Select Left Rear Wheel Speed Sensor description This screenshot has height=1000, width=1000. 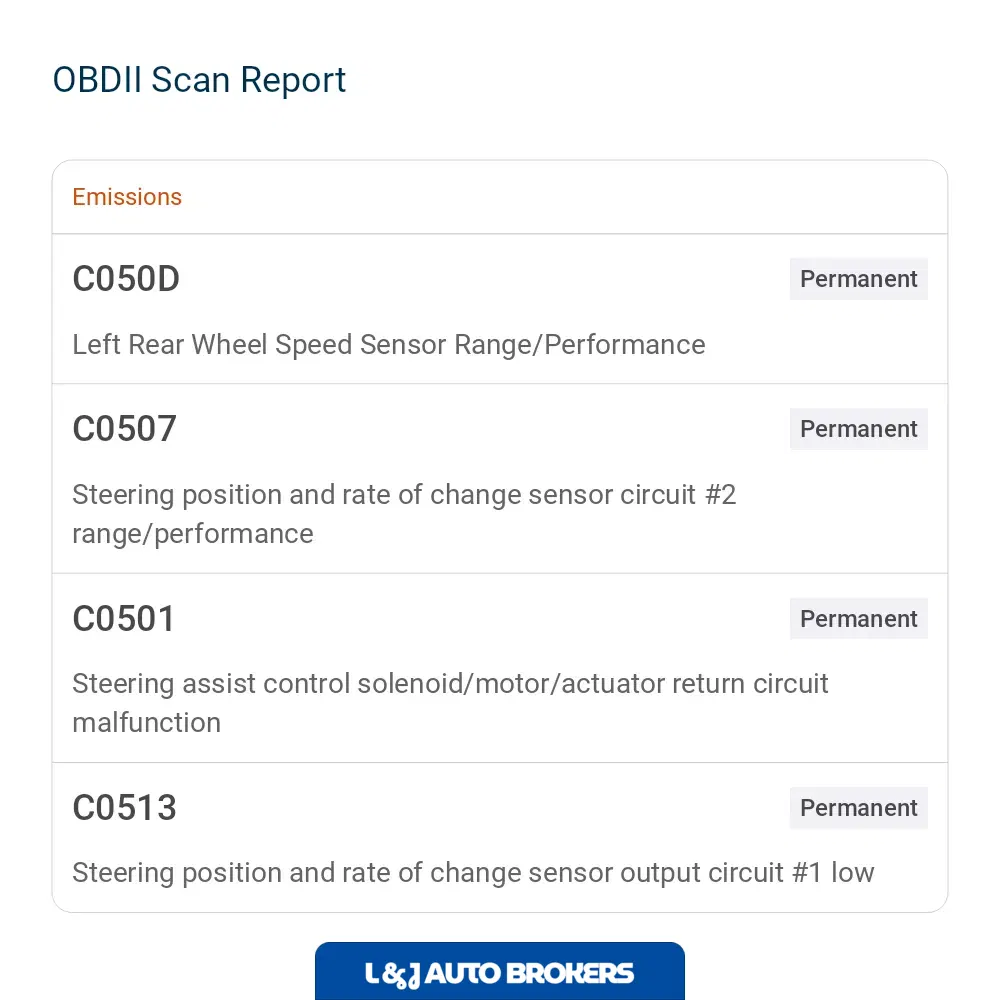click(388, 345)
